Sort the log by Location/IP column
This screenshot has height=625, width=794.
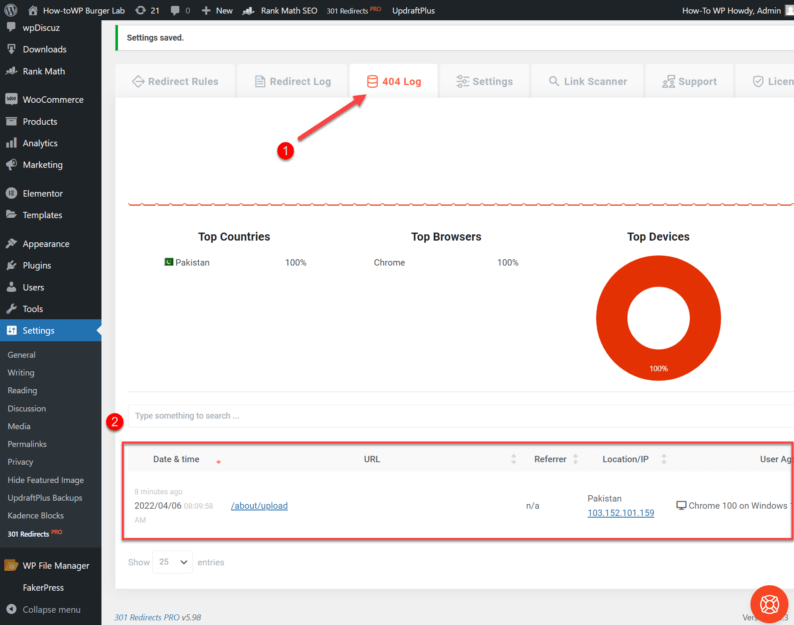point(625,459)
